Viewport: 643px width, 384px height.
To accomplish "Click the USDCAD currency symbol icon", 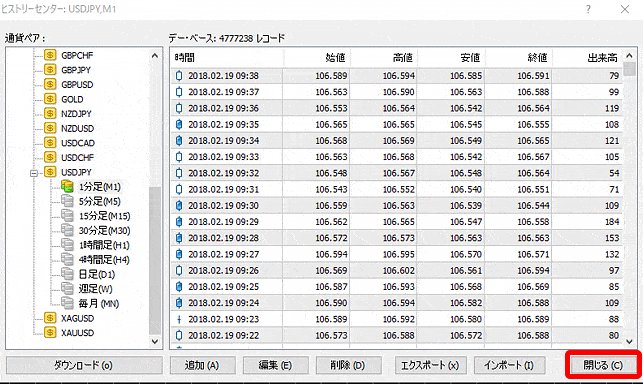I will pos(50,143).
